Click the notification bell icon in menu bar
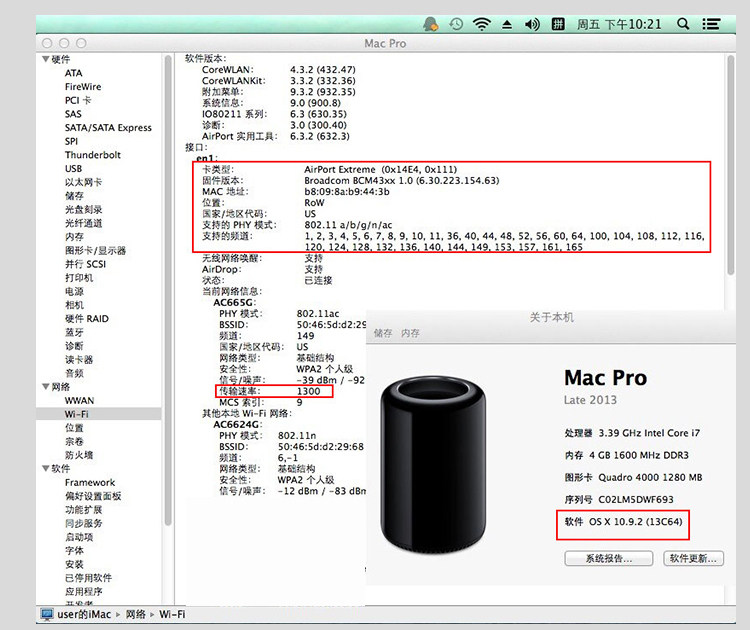This screenshot has height=630, width=750. click(430, 24)
